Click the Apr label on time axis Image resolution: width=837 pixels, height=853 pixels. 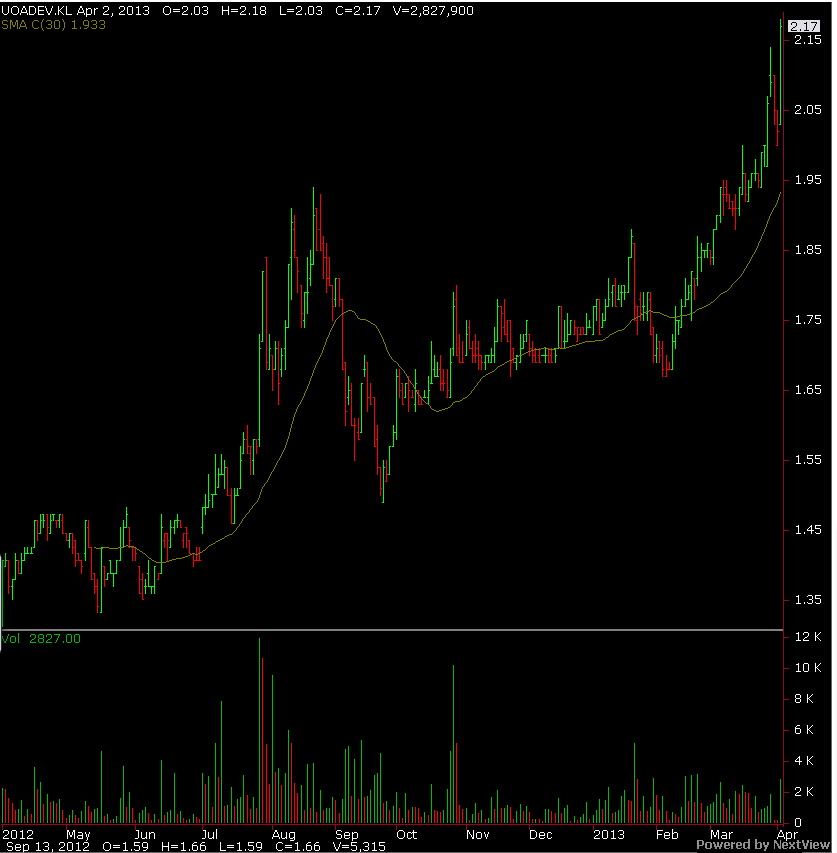click(x=787, y=834)
